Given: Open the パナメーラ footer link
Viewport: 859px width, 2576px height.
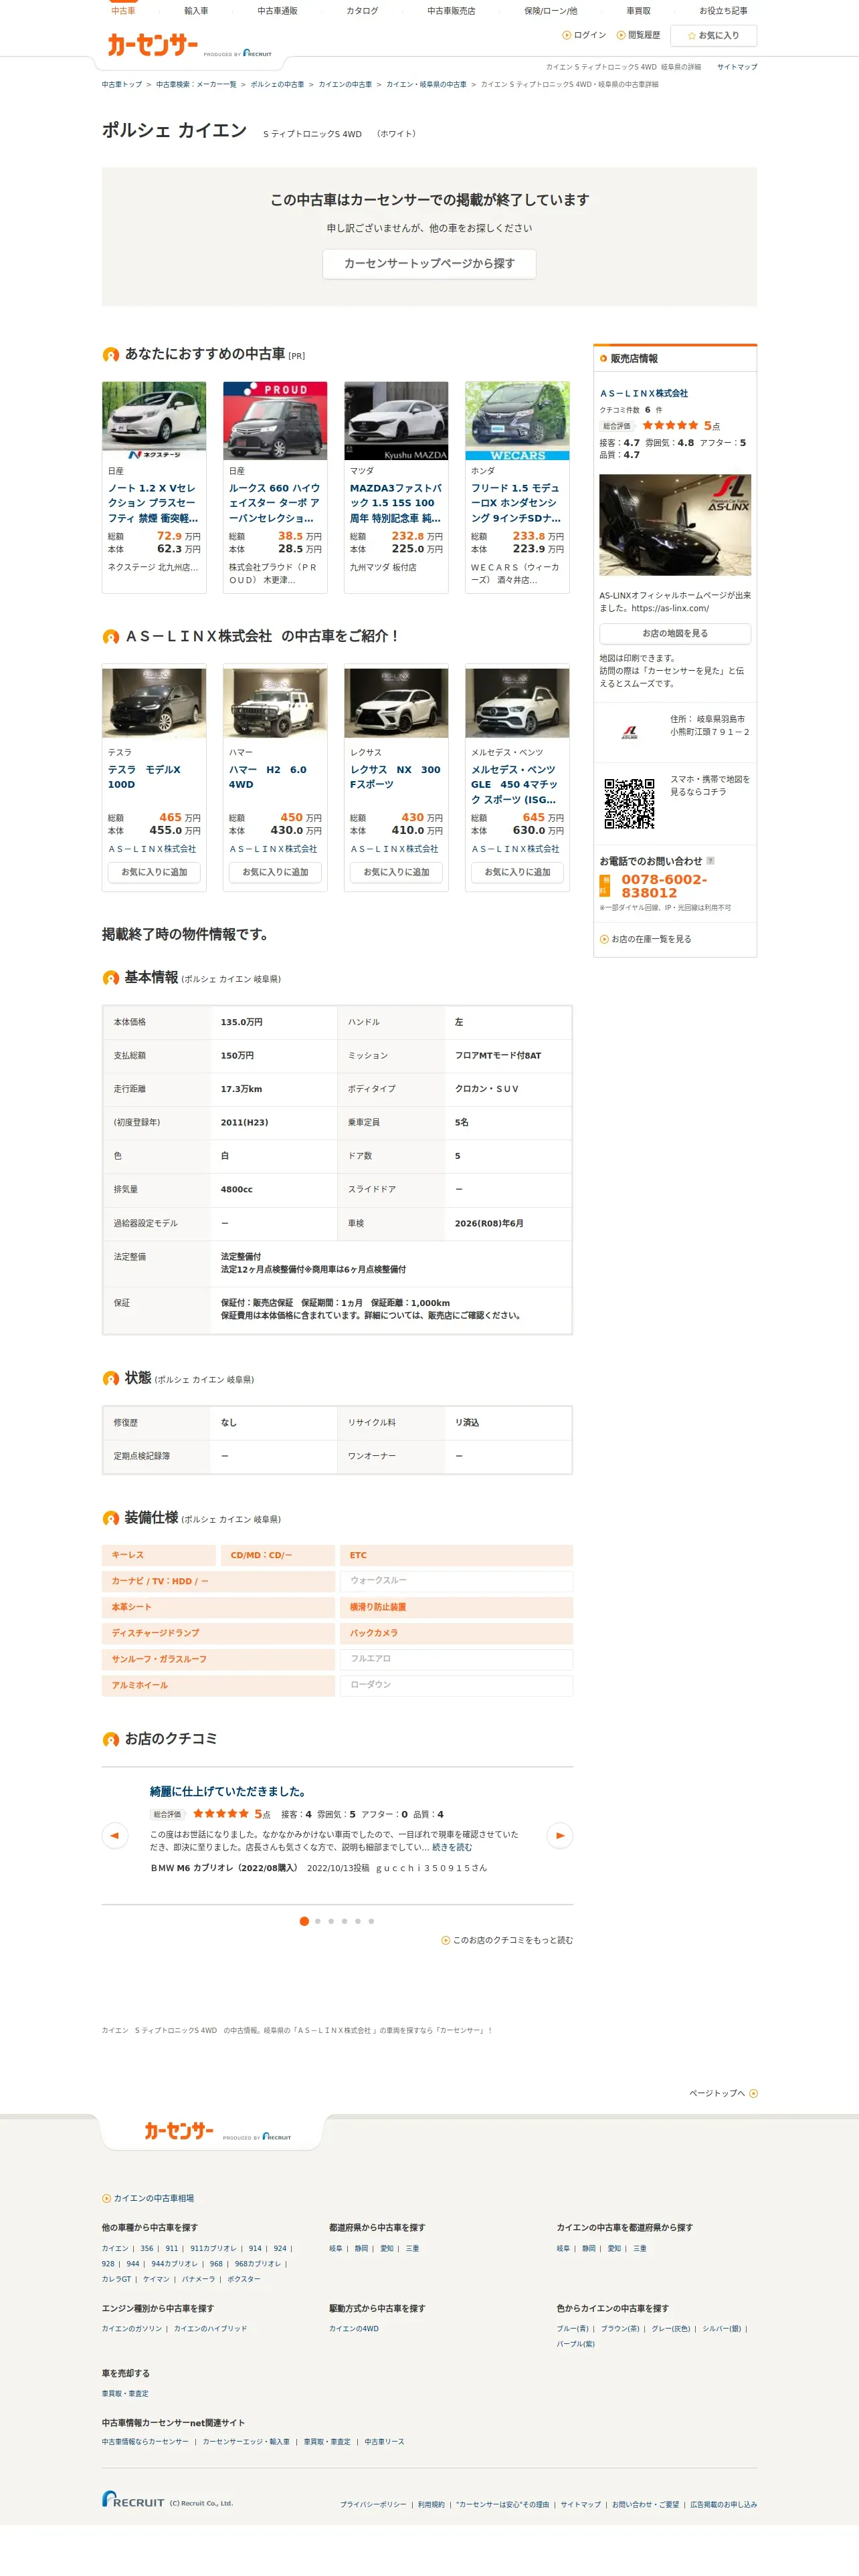Looking at the screenshot, I should click(198, 2280).
